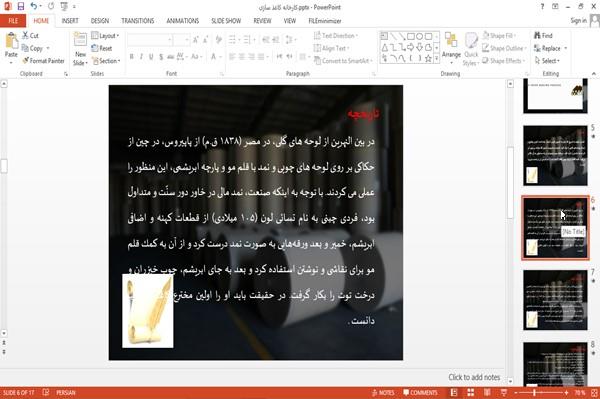The height and width of the screenshot is (399, 600).
Task: Click the New Slide icon
Action: (80, 40)
